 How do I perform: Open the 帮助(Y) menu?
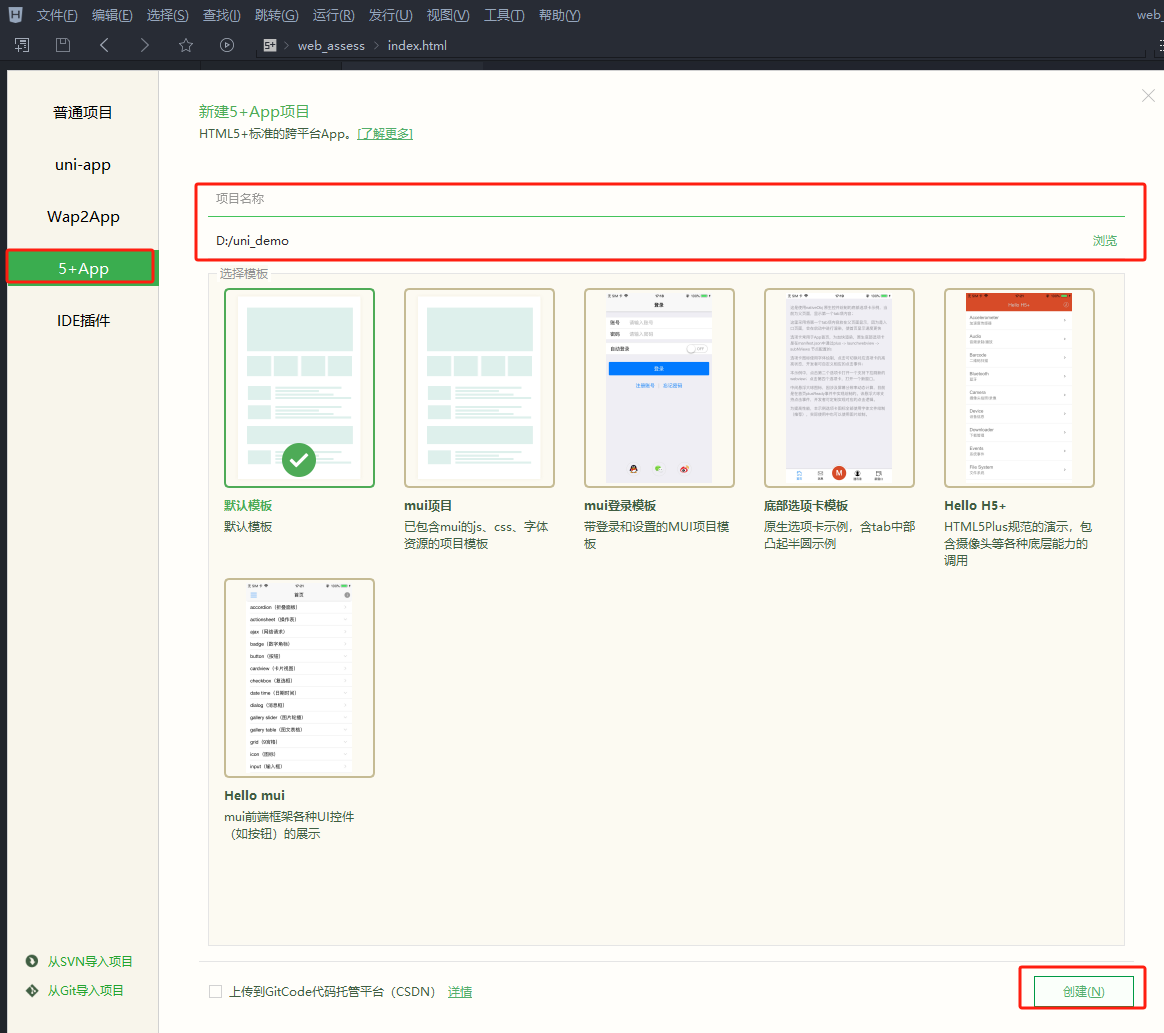click(559, 15)
